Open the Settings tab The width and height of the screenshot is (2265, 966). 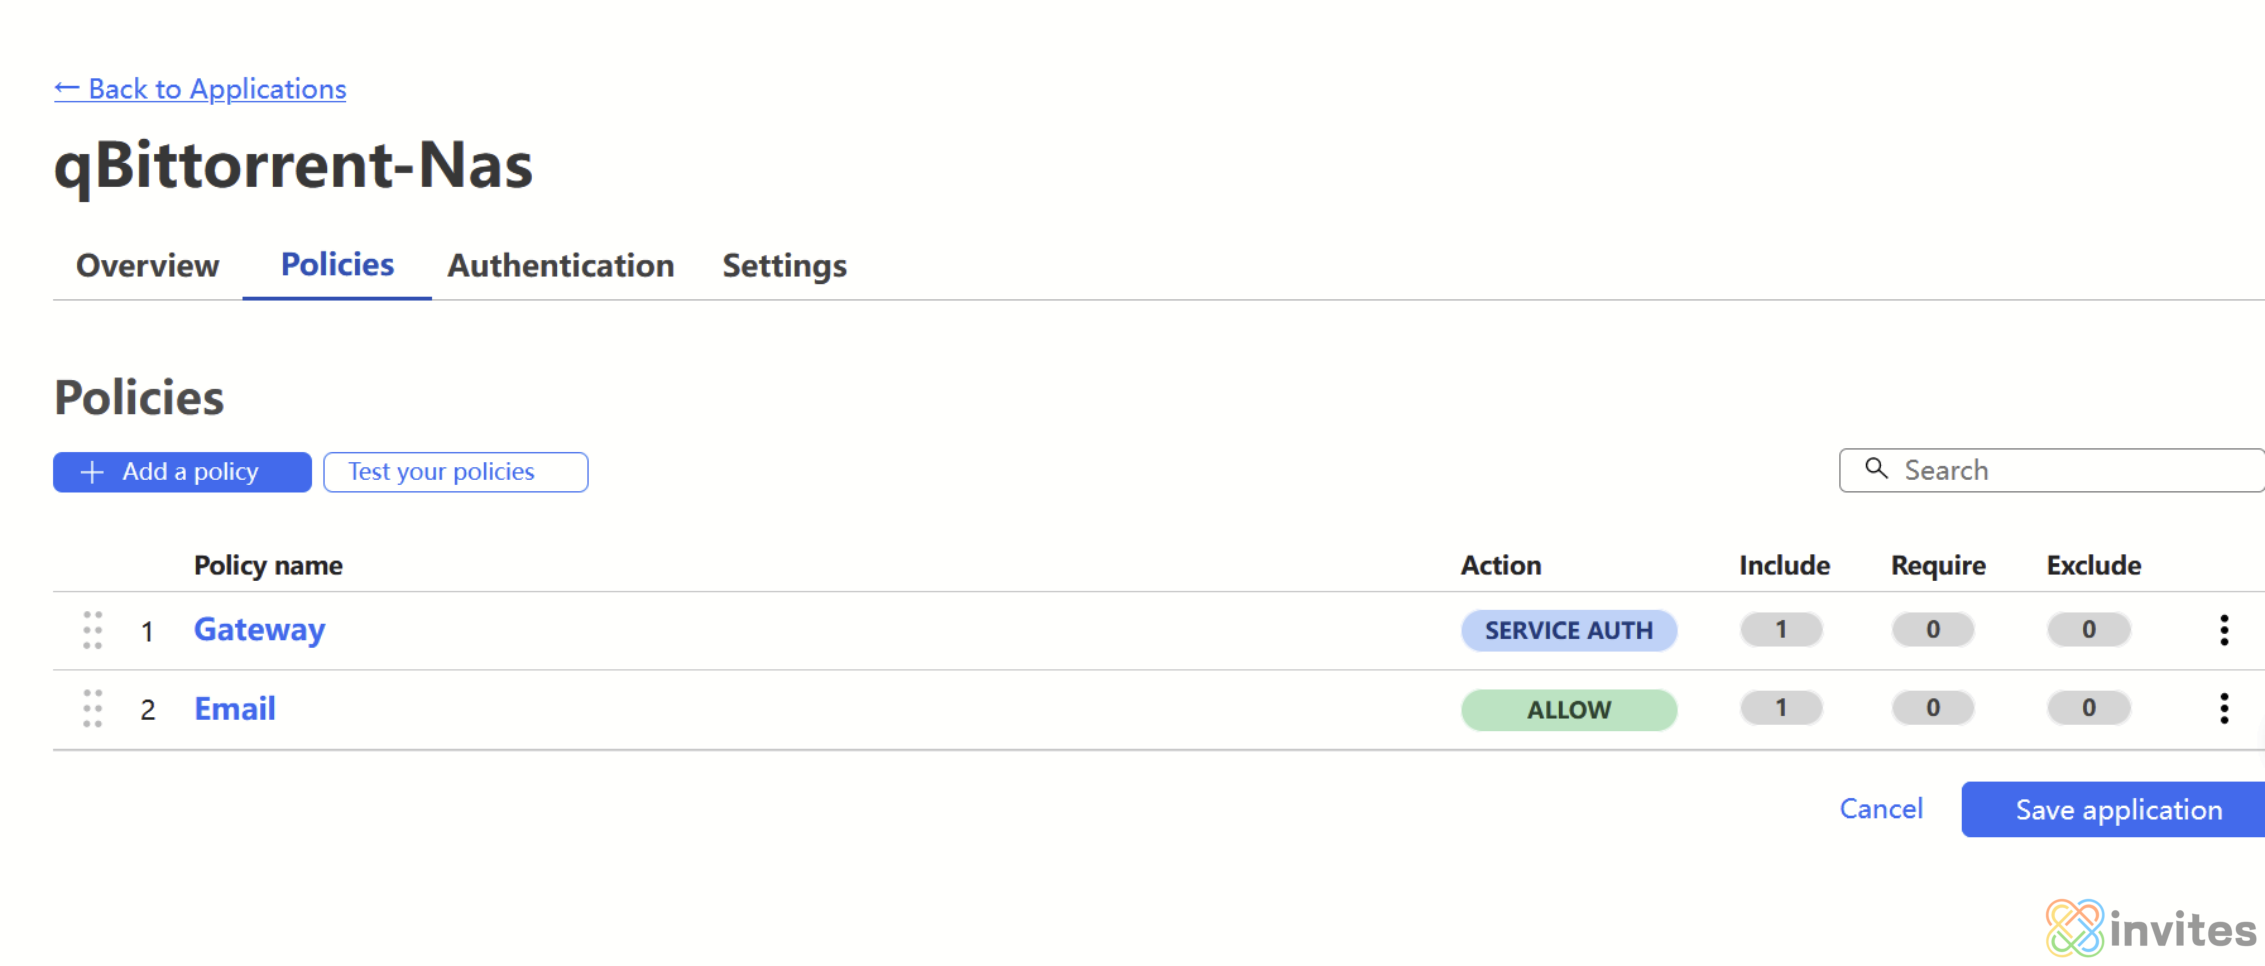[x=784, y=265]
